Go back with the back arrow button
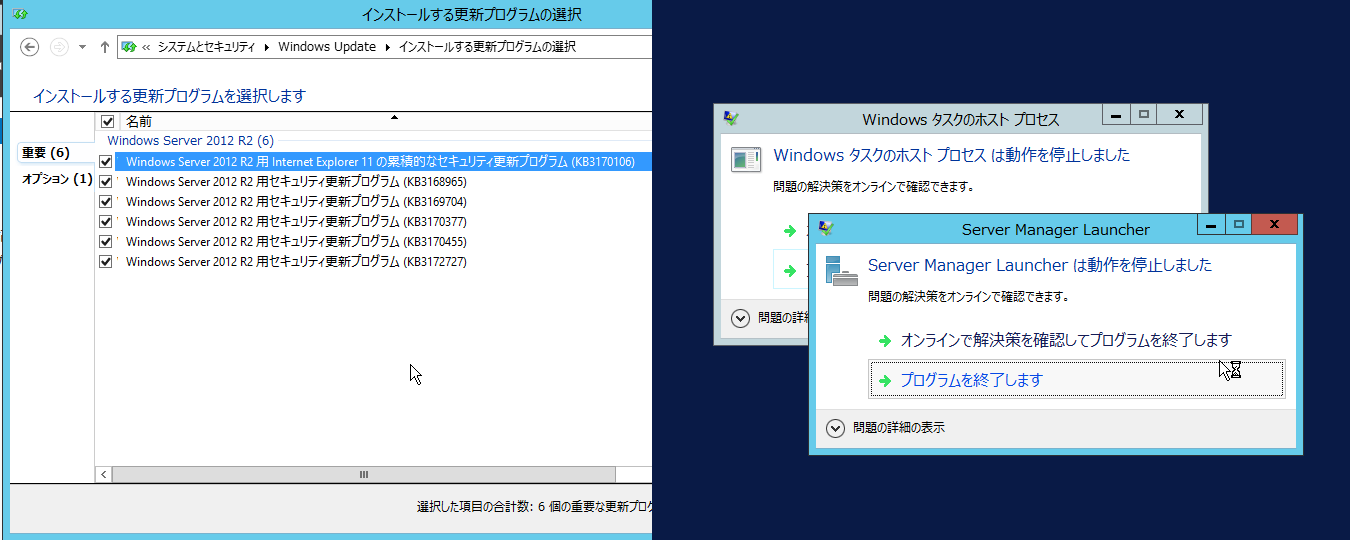This screenshot has height=540, width=1350. click(x=30, y=47)
